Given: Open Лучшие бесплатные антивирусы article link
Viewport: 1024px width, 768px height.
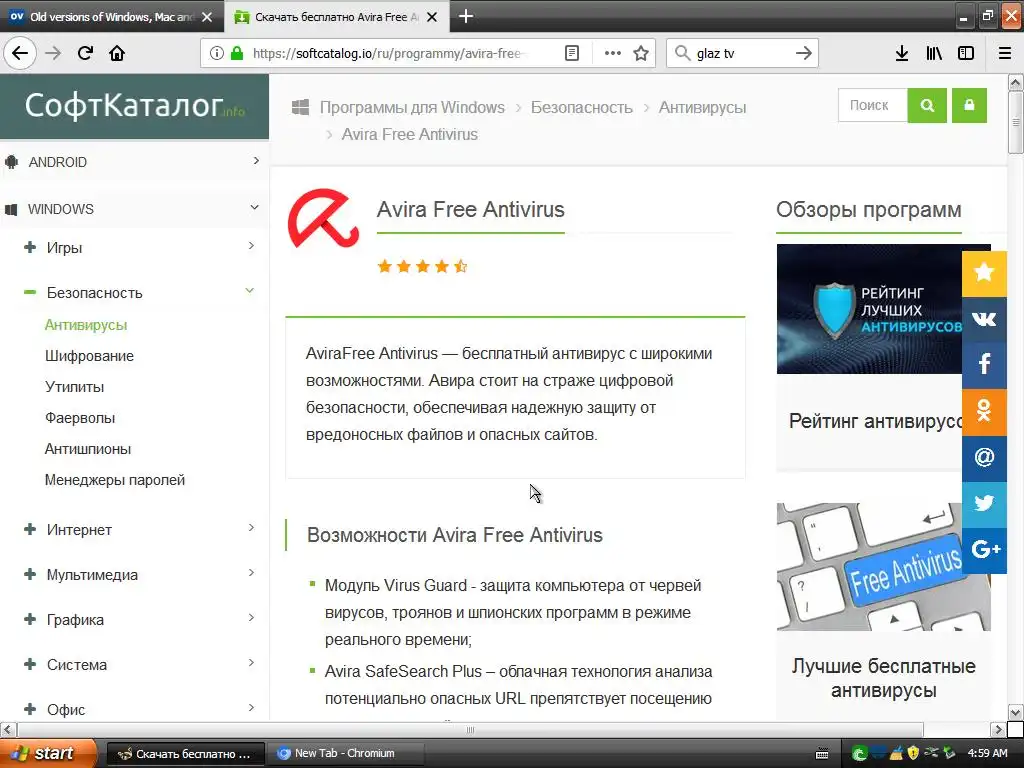Looking at the screenshot, I should (884, 678).
